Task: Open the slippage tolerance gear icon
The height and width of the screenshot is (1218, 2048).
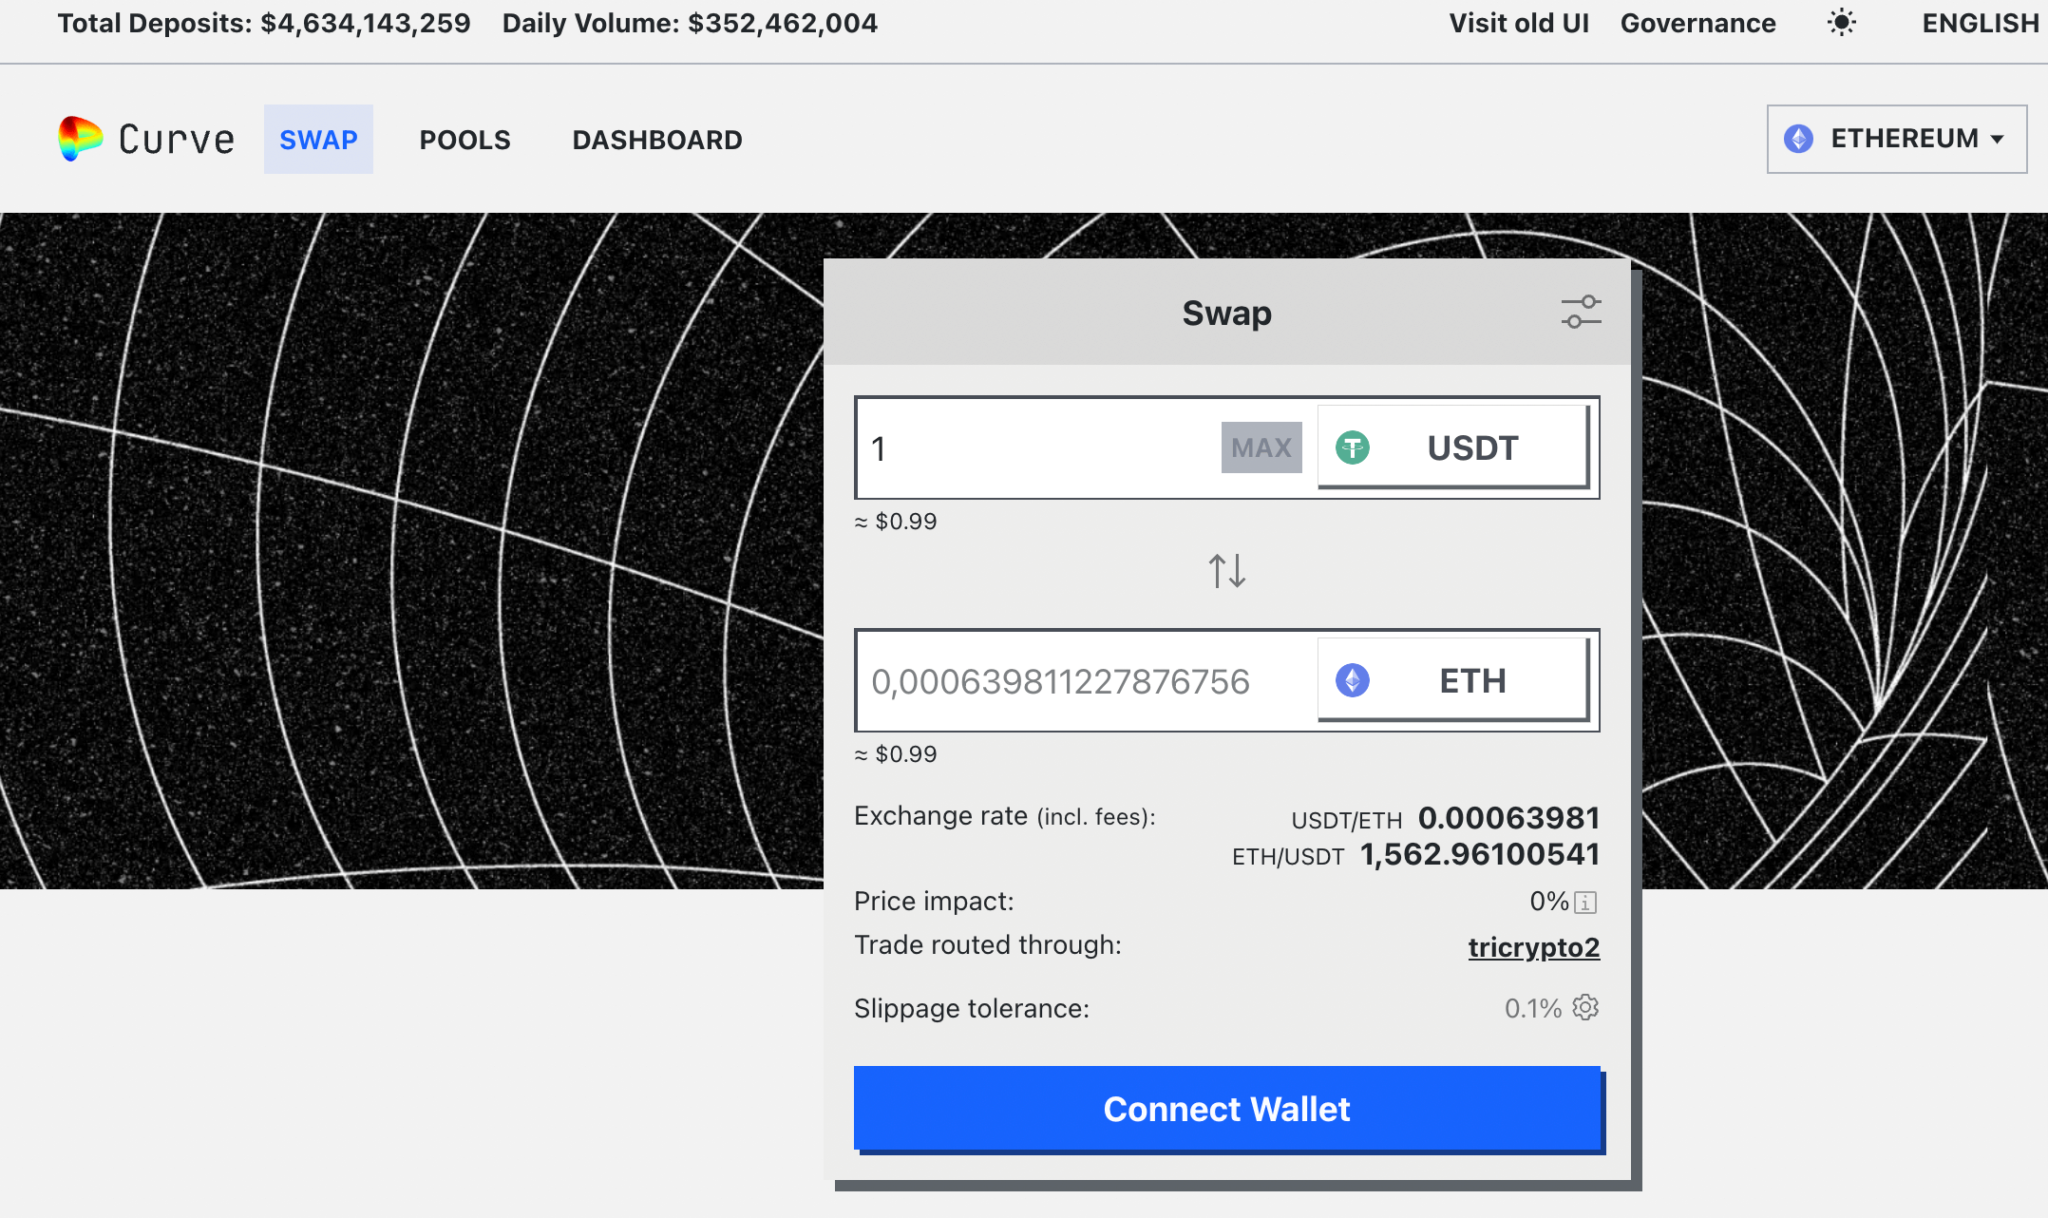Action: coord(1584,1009)
